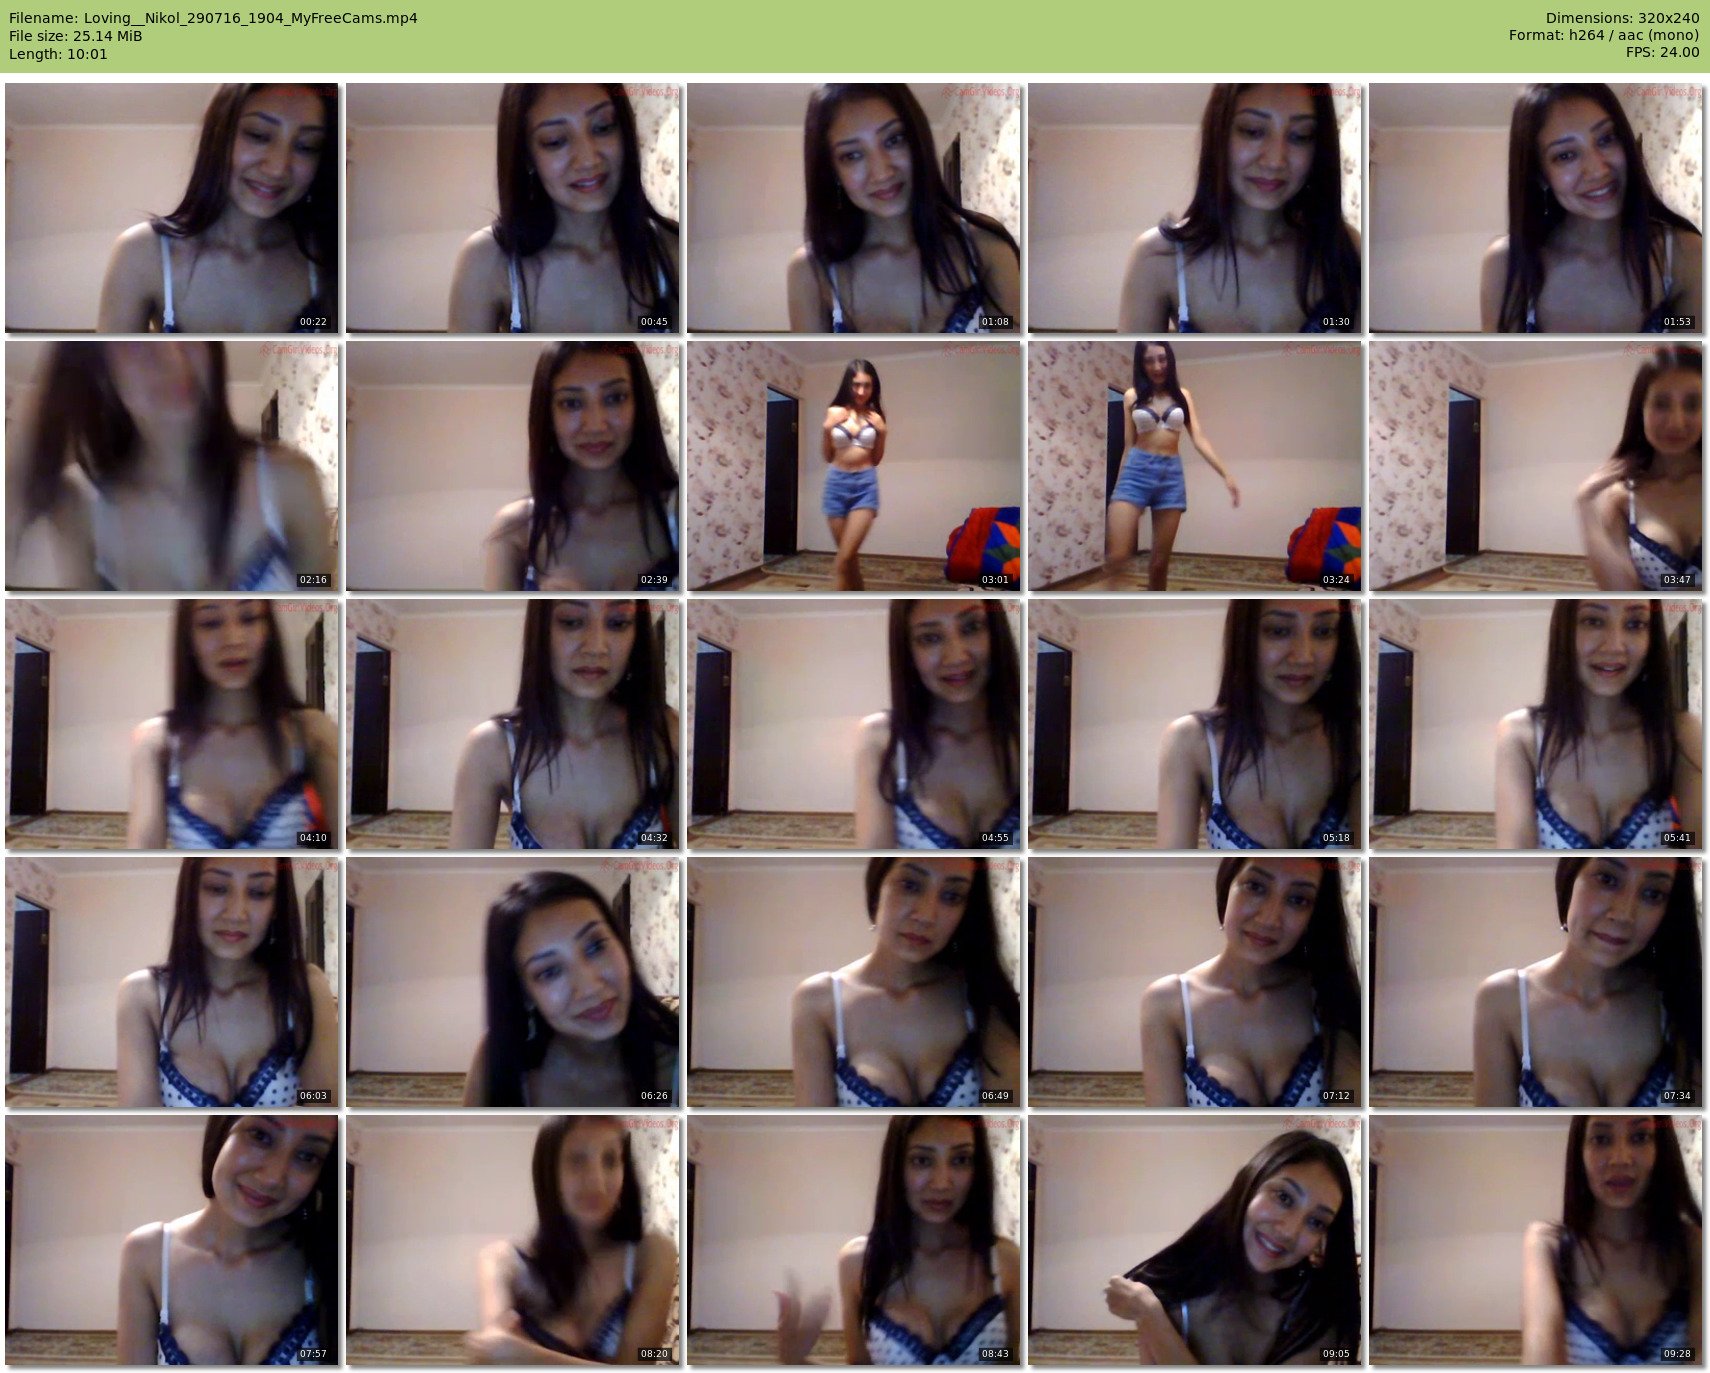Open the thumbnail at 01:08
Viewport: 1710px width, 1373px height.
click(853, 207)
